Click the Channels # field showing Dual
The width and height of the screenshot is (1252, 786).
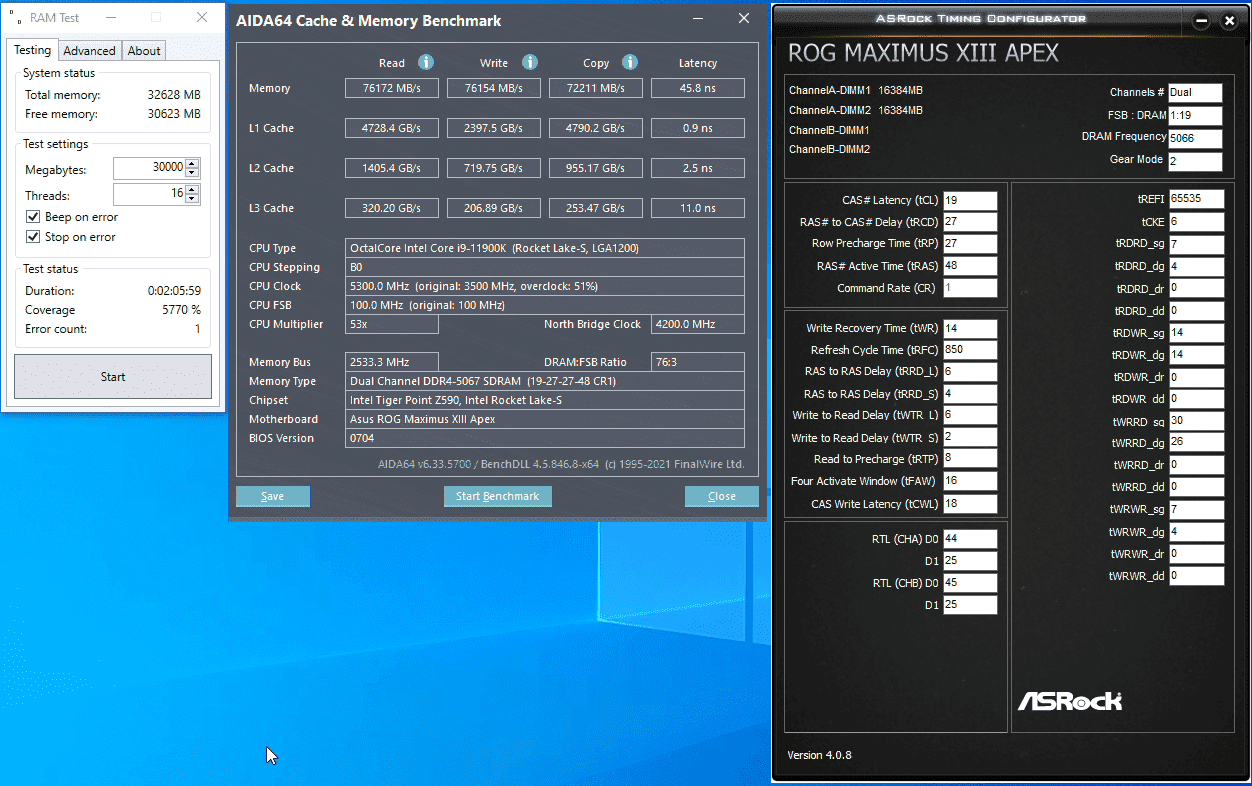coord(1196,93)
